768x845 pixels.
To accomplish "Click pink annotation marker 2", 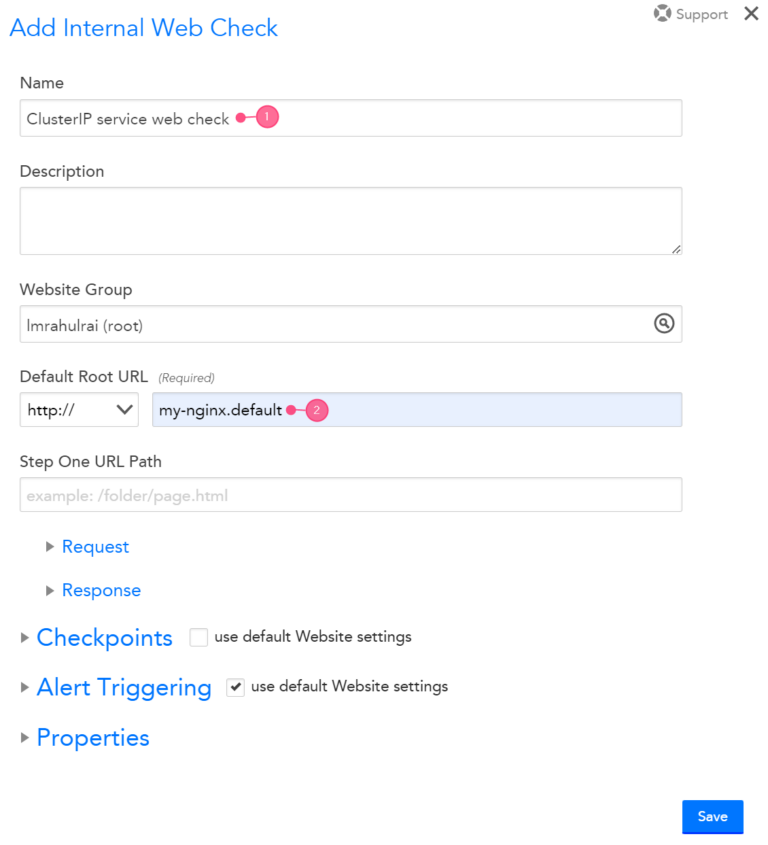I will point(316,410).
